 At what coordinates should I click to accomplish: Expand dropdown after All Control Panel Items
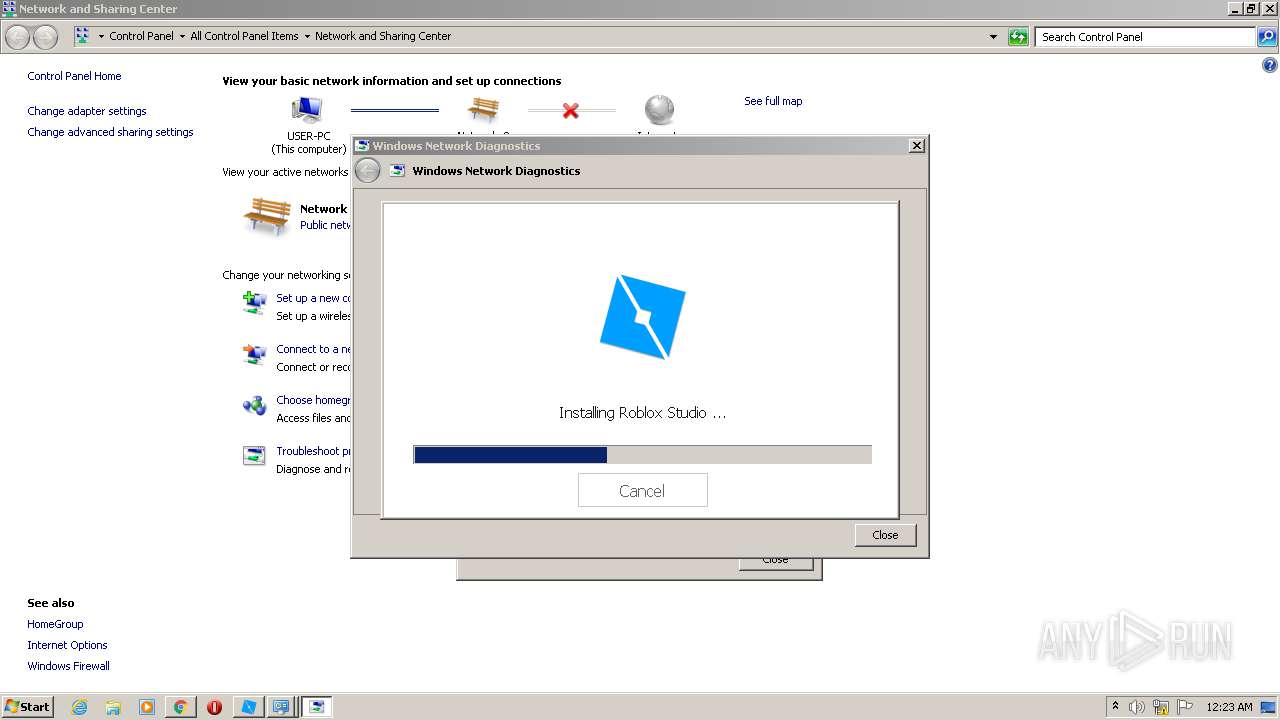(x=307, y=36)
